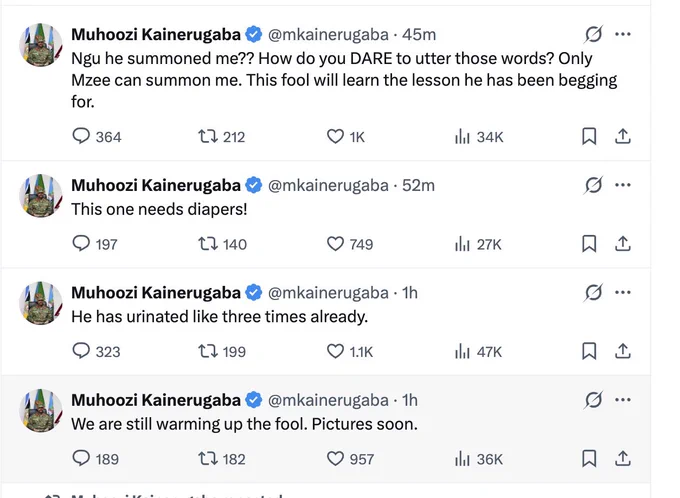Open more options menu on 52m tweet
This screenshot has width=680, height=498.
(x=623, y=185)
